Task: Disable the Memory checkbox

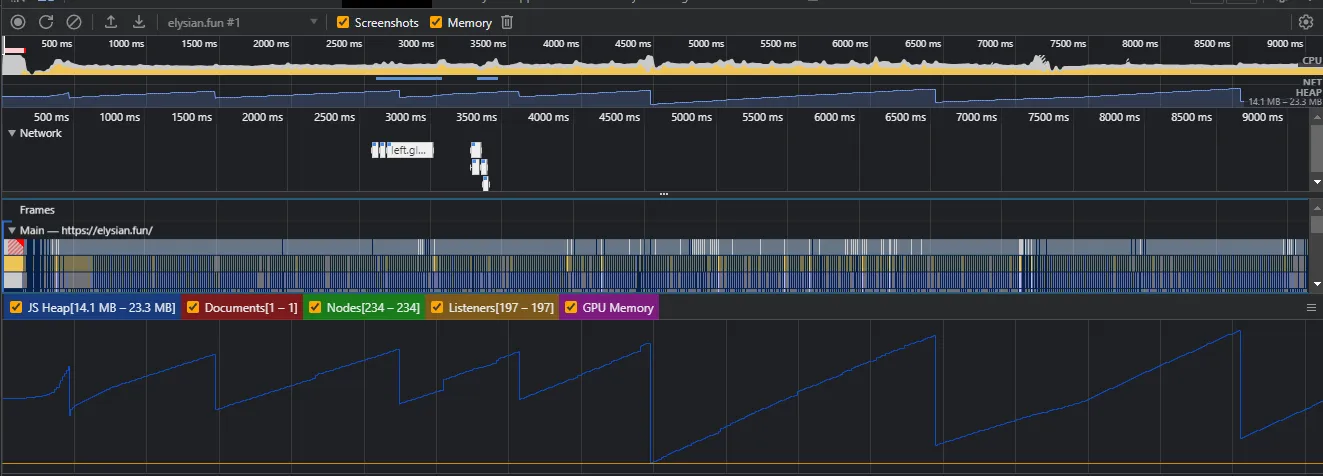Action: tap(436, 22)
